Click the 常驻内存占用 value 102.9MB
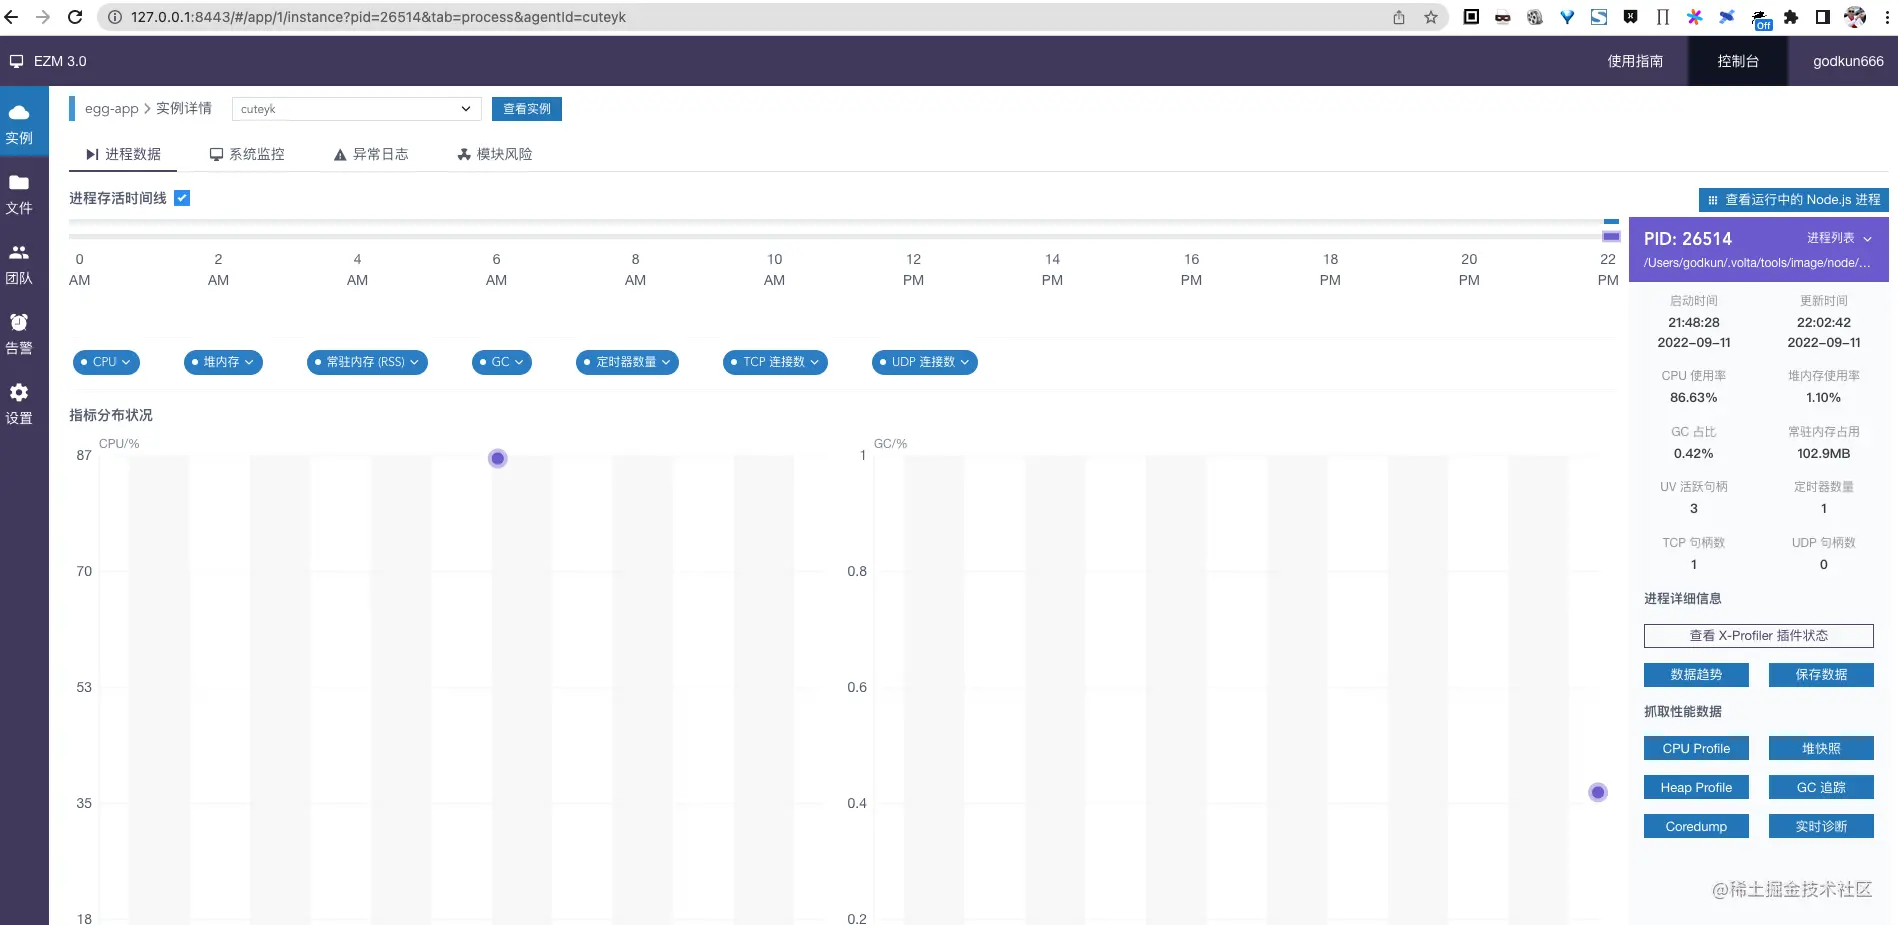This screenshot has width=1898, height=925. (x=1823, y=454)
